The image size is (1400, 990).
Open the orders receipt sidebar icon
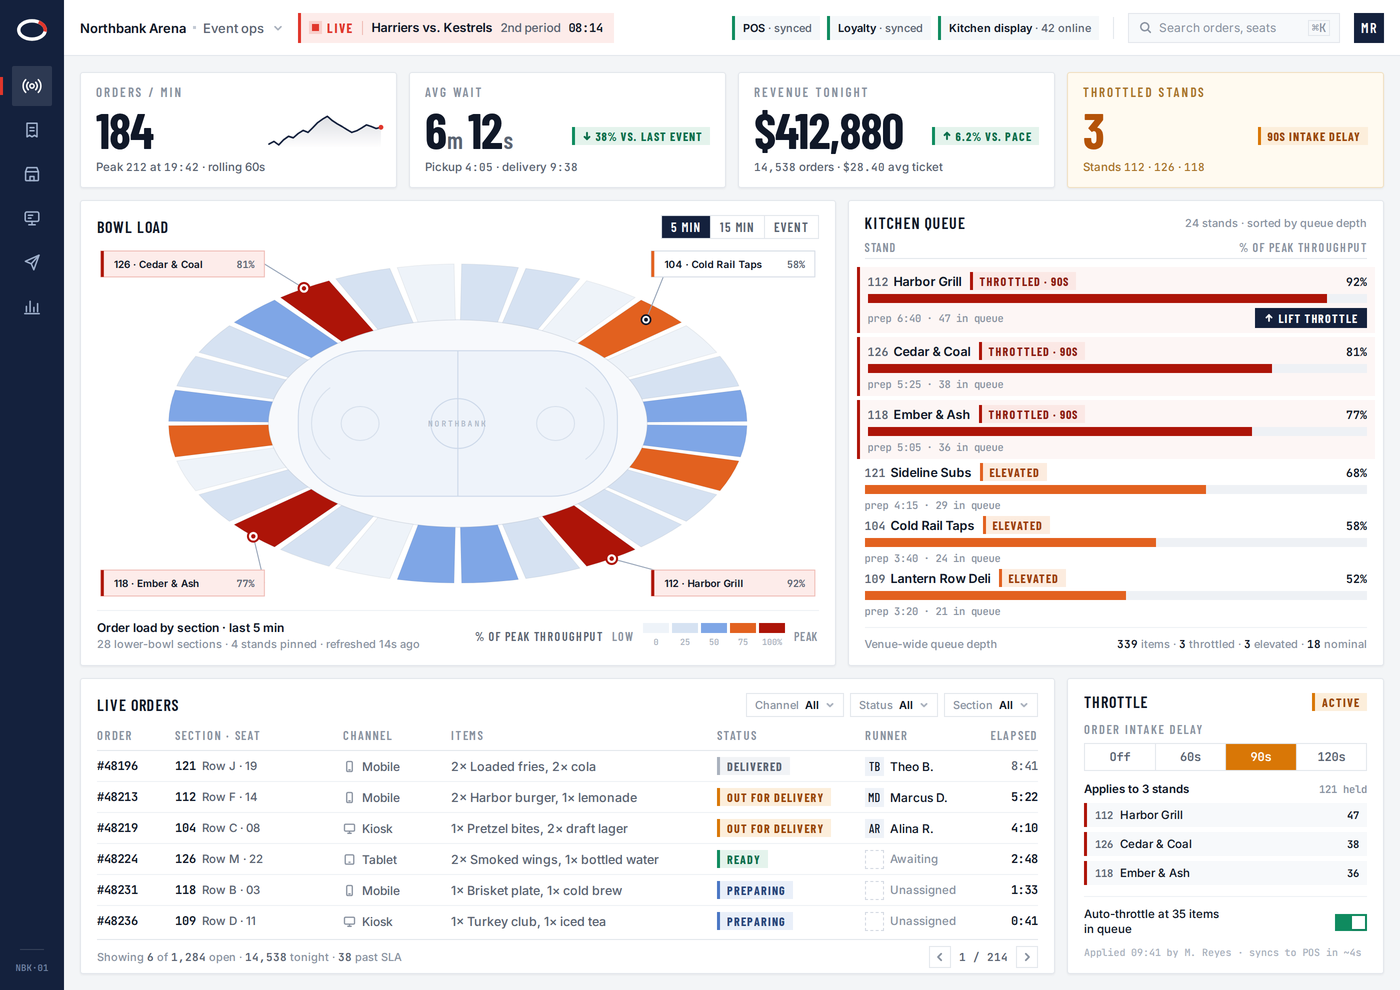[32, 130]
